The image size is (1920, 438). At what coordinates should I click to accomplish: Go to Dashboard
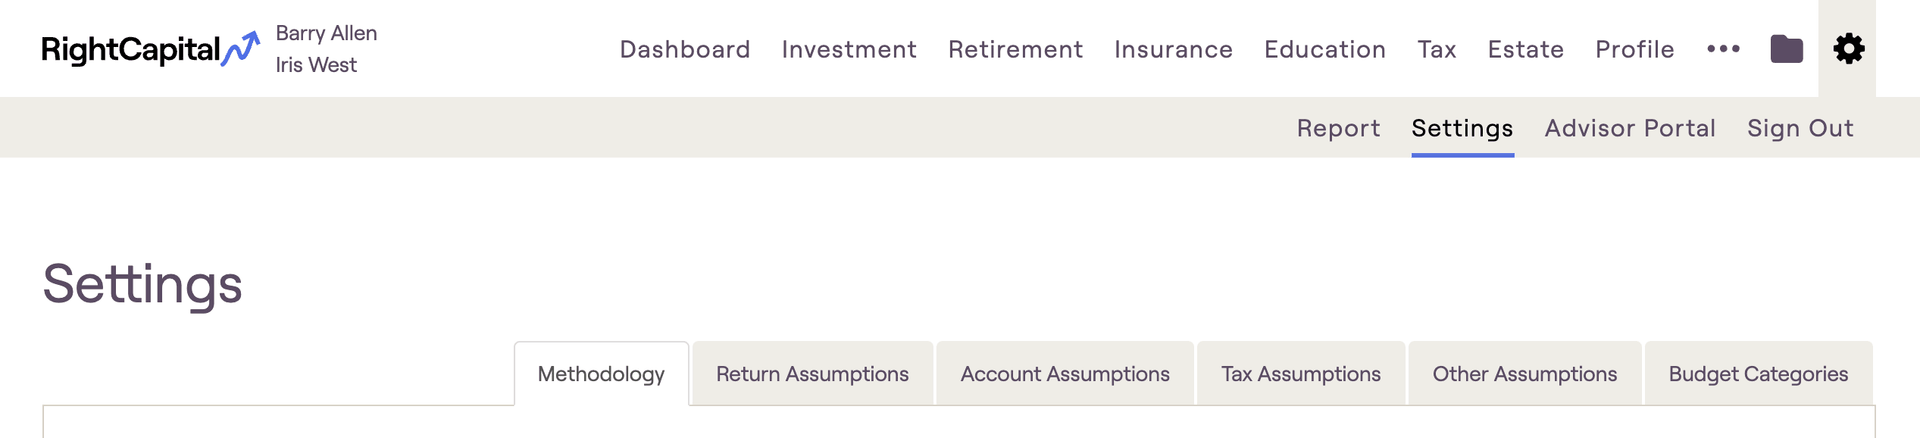pyautogui.click(x=685, y=49)
